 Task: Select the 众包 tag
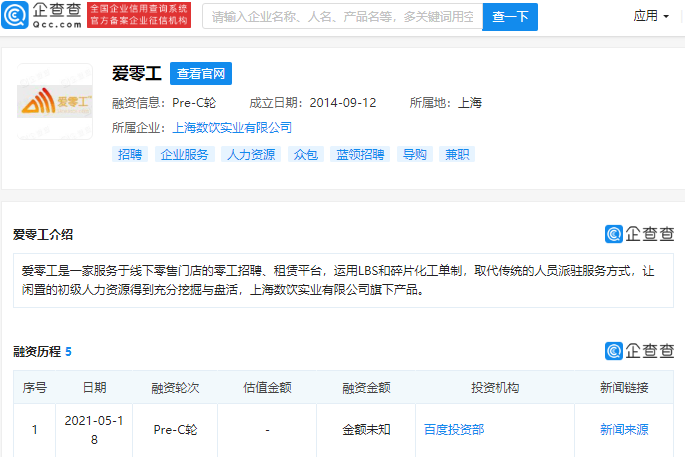tap(305, 154)
